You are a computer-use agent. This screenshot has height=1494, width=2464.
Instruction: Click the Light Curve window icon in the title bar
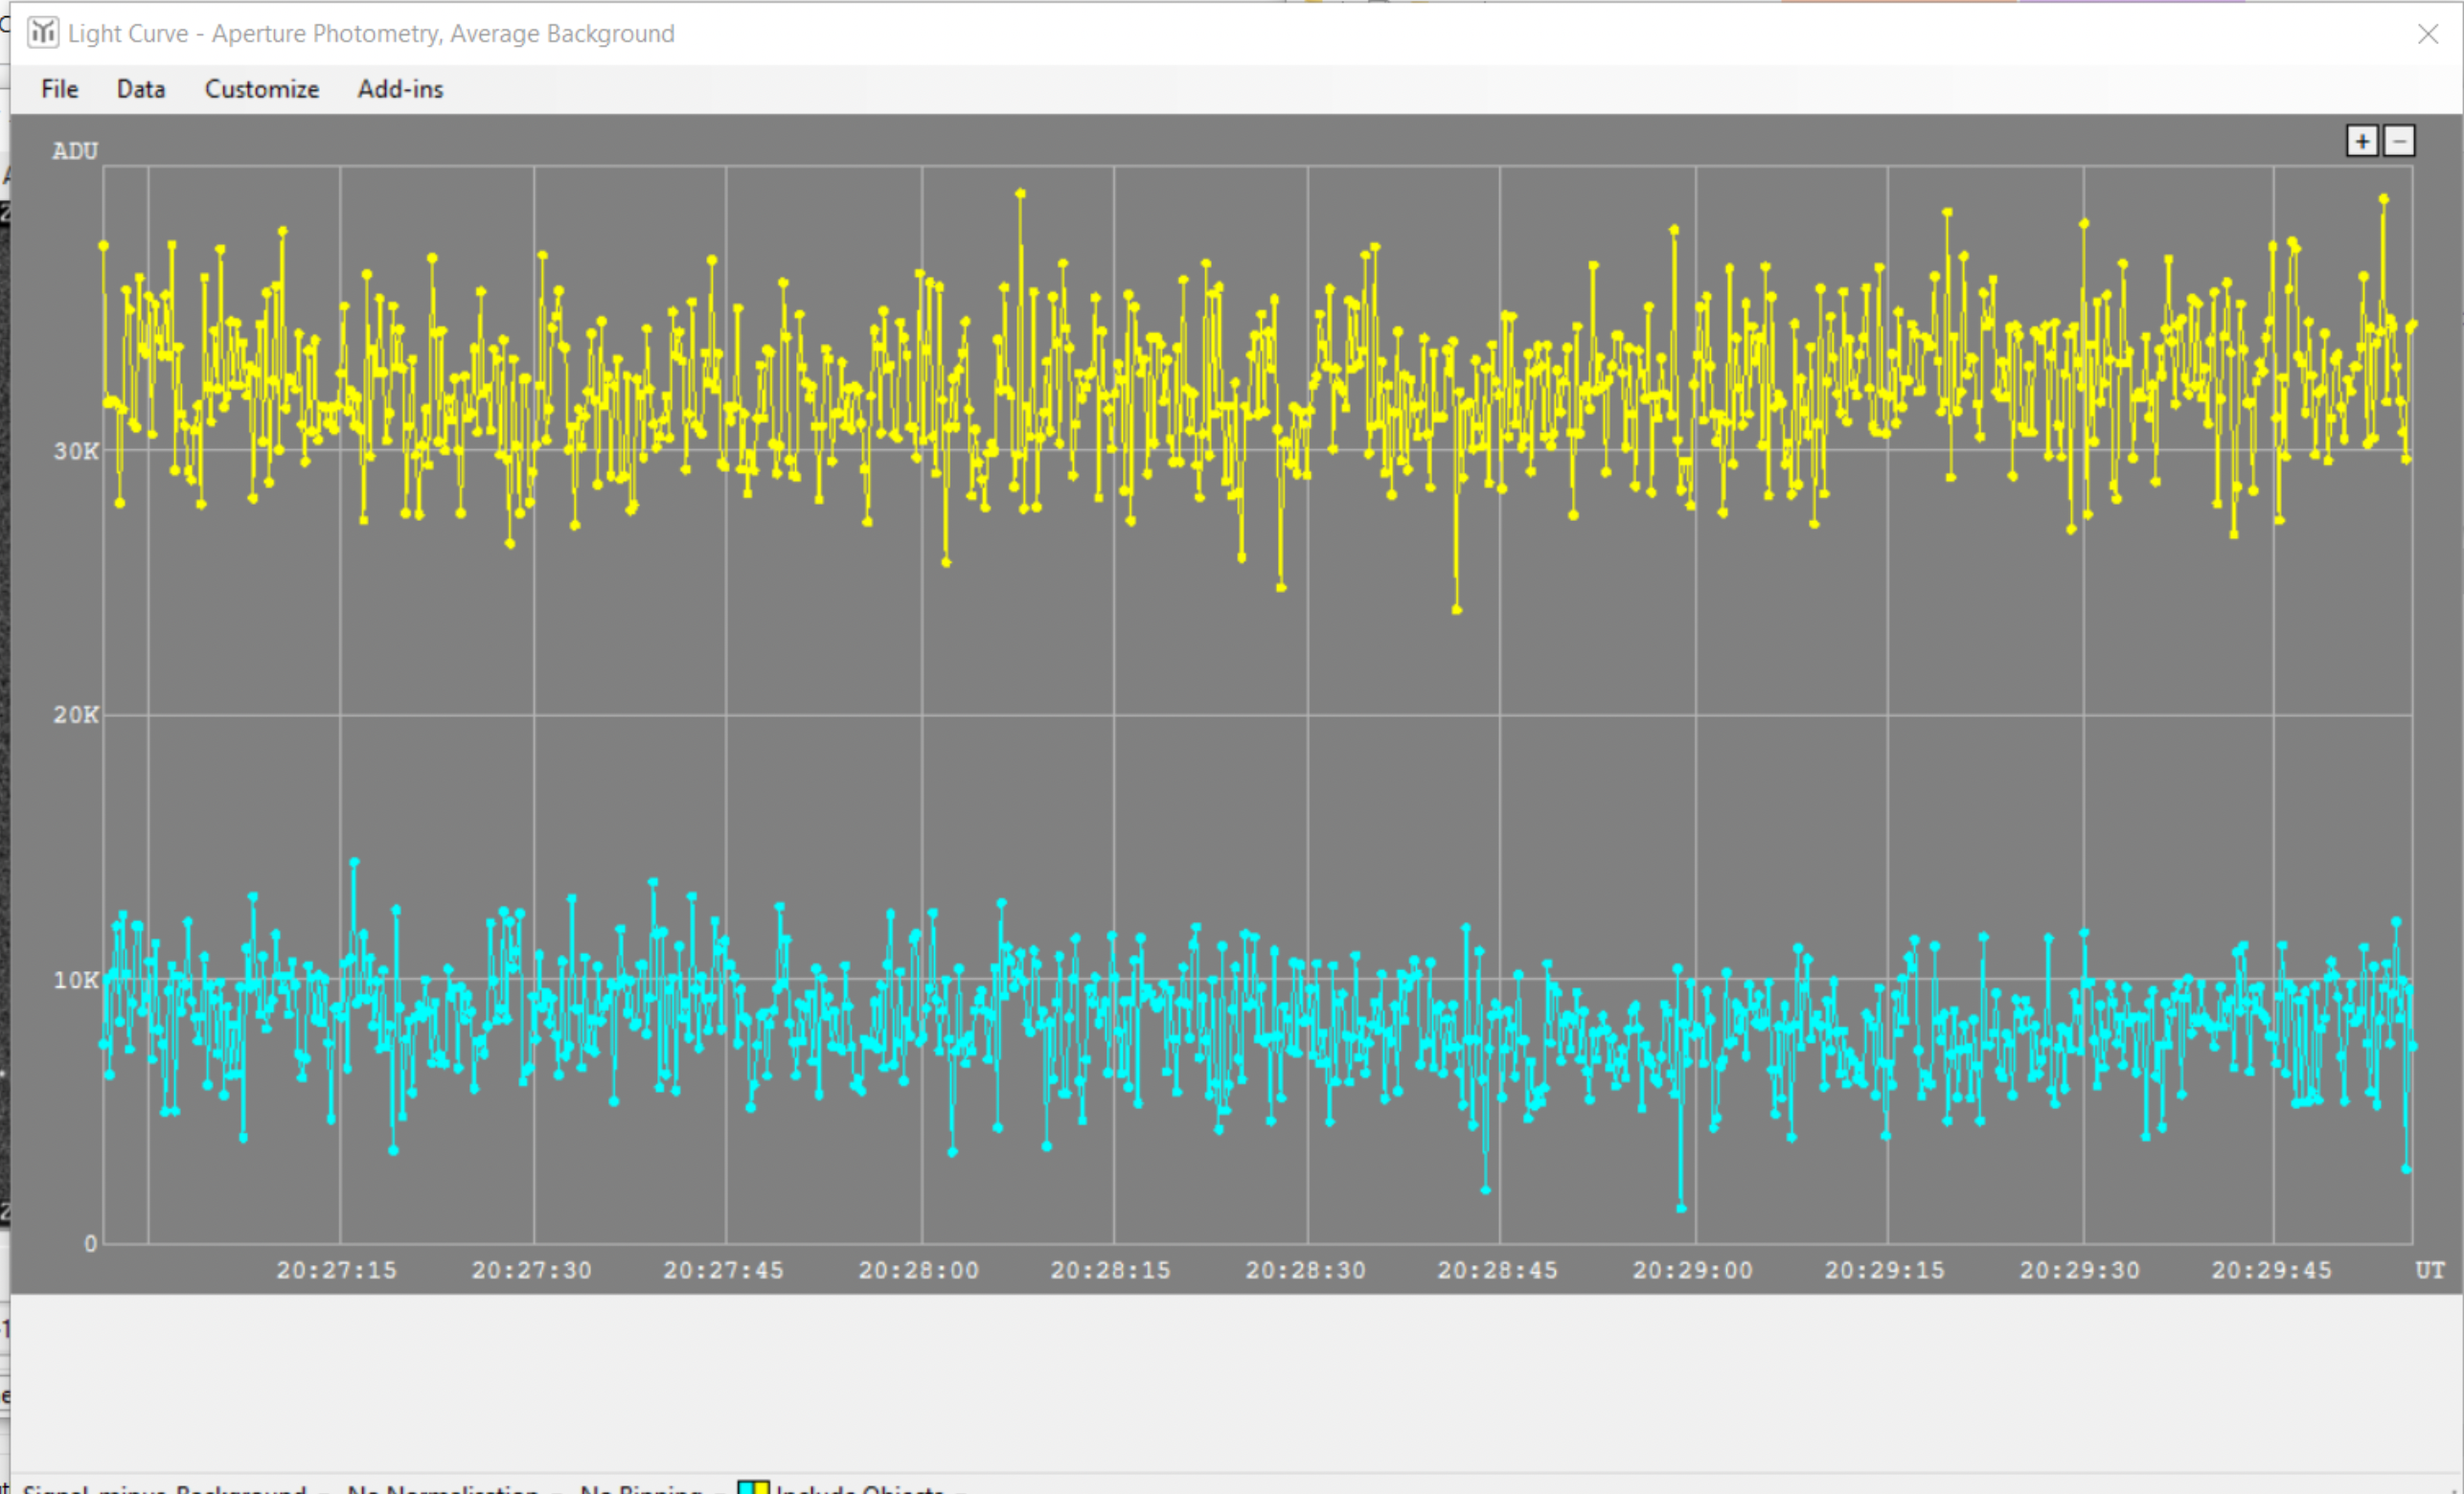pyautogui.click(x=42, y=33)
